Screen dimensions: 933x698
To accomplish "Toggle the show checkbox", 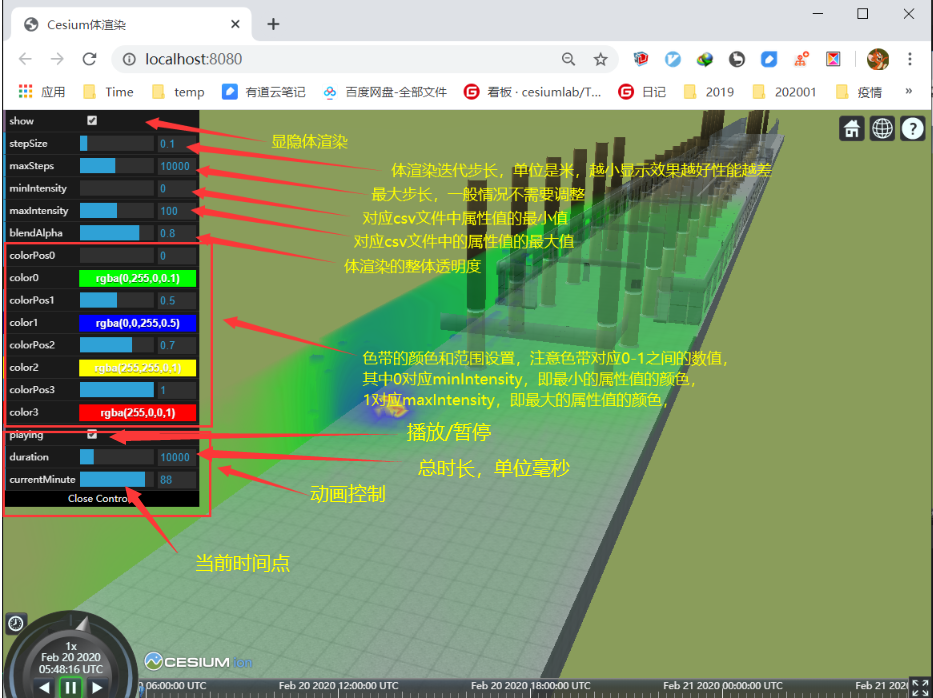I will point(92,121).
